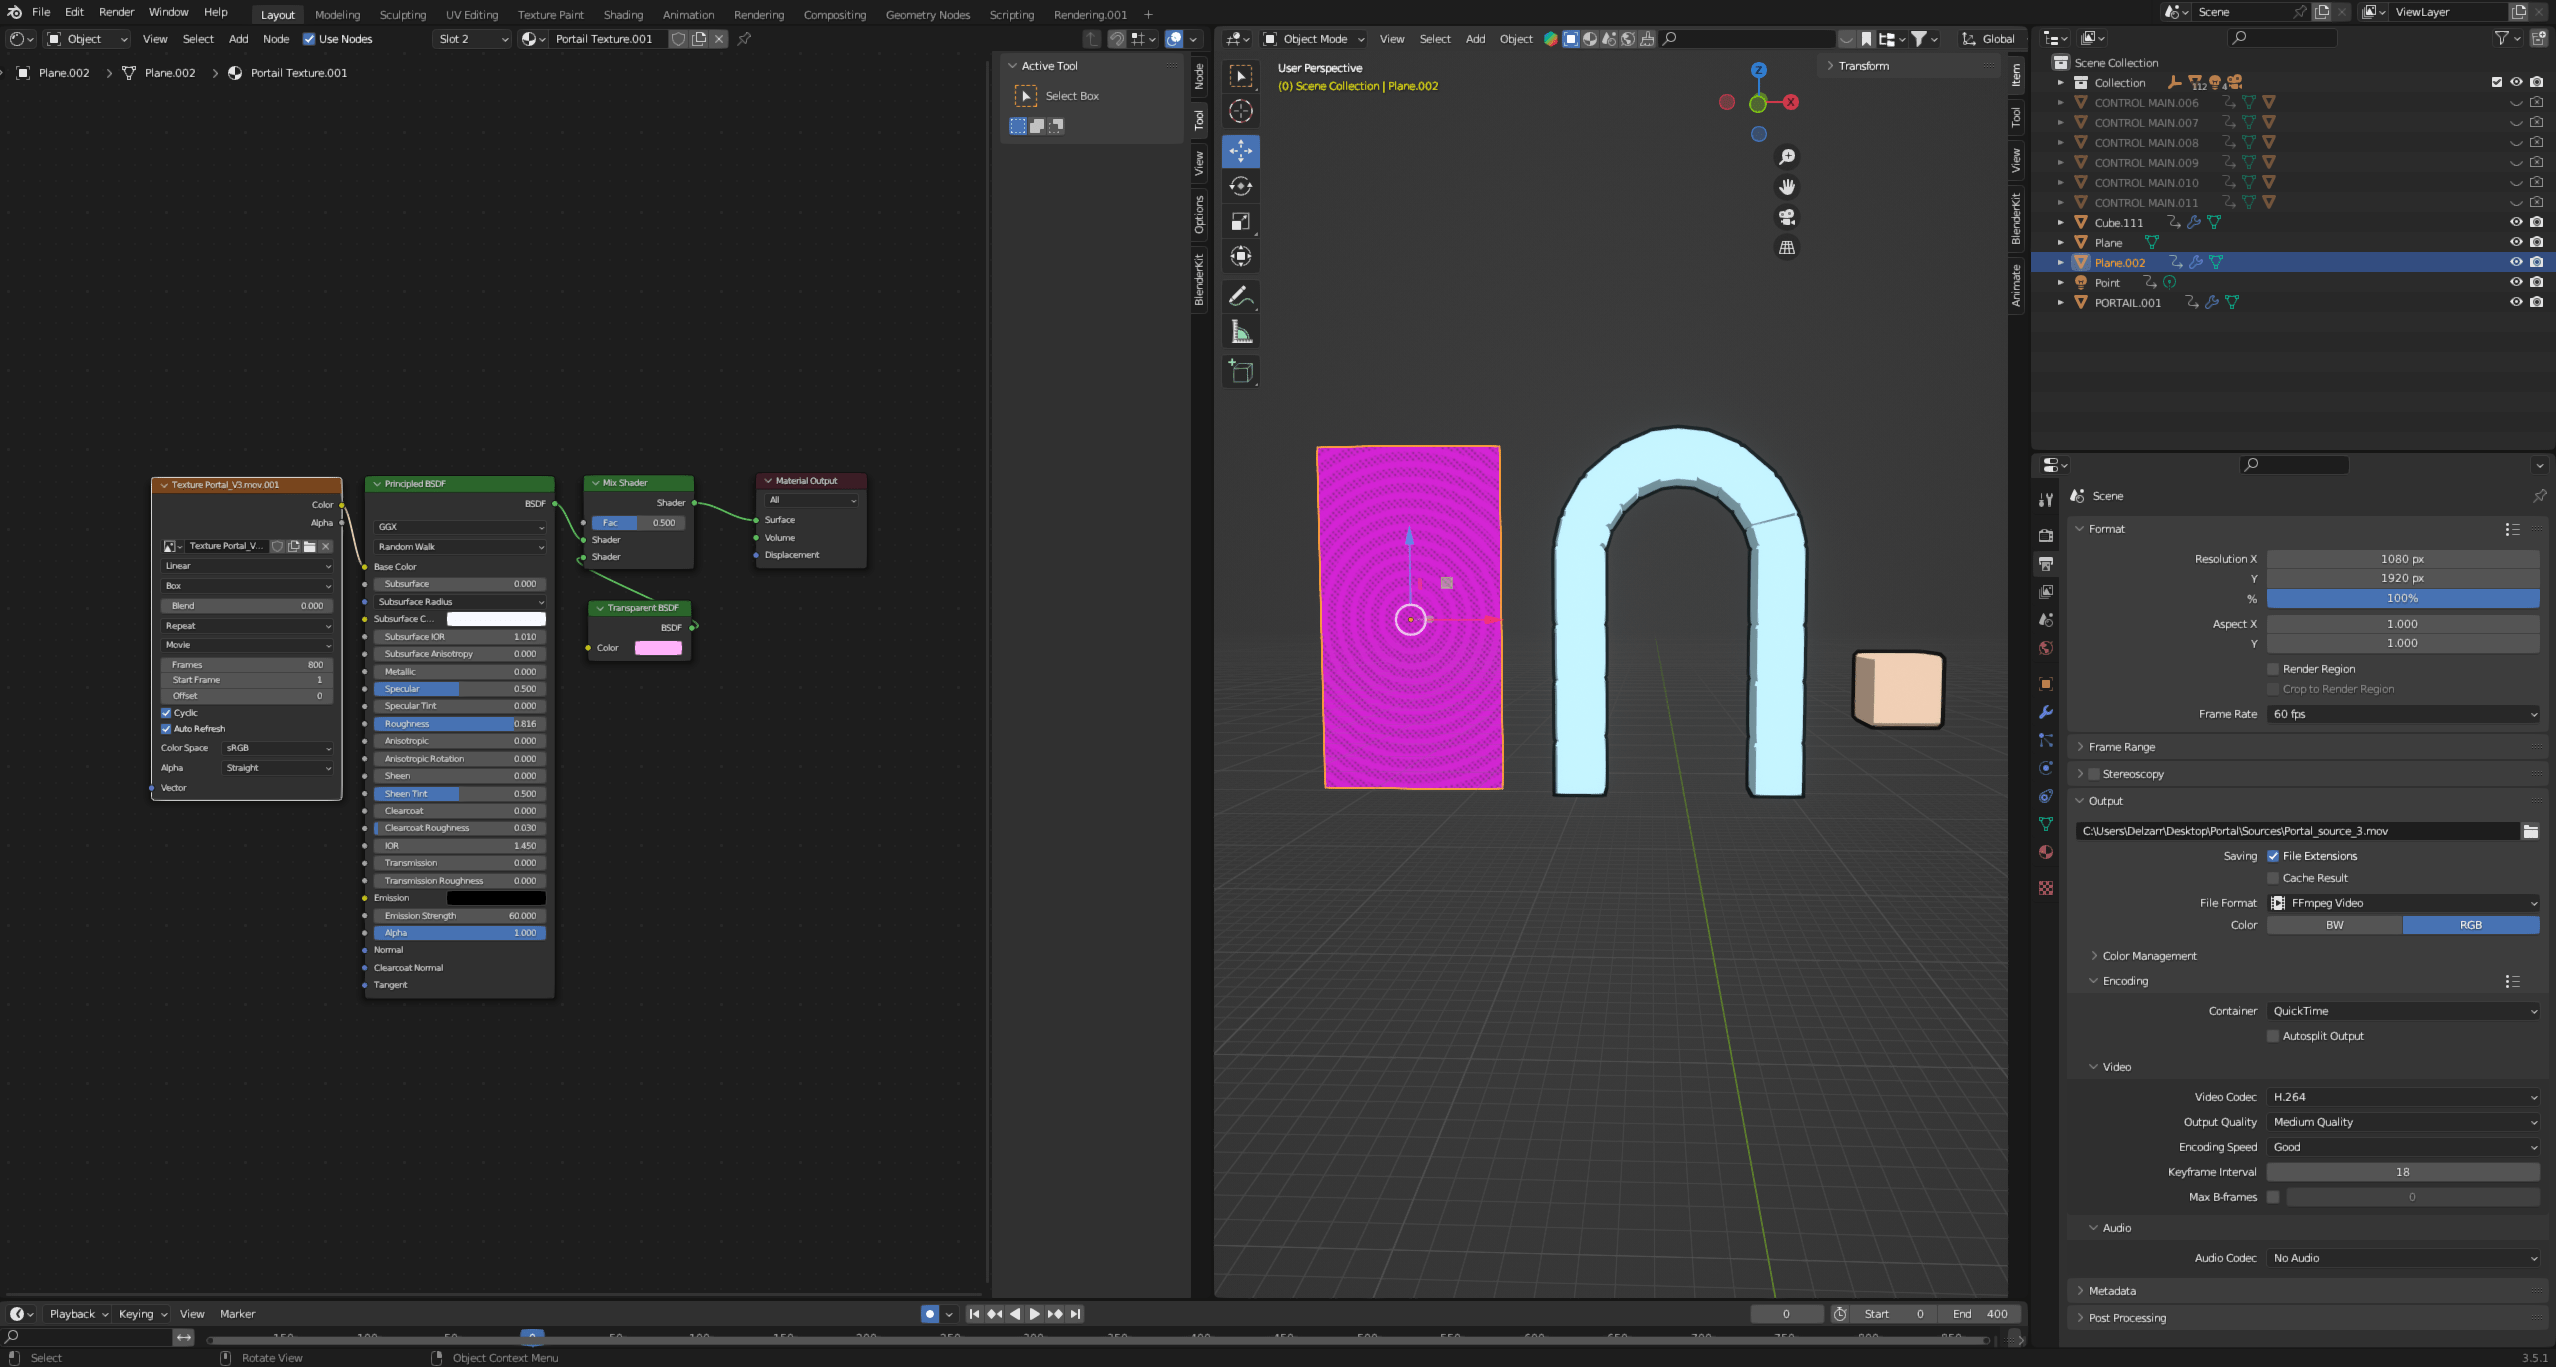The image size is (2556, 1367).
Task: Click the output path folder browse icon
Action: tap(2530, 831)
